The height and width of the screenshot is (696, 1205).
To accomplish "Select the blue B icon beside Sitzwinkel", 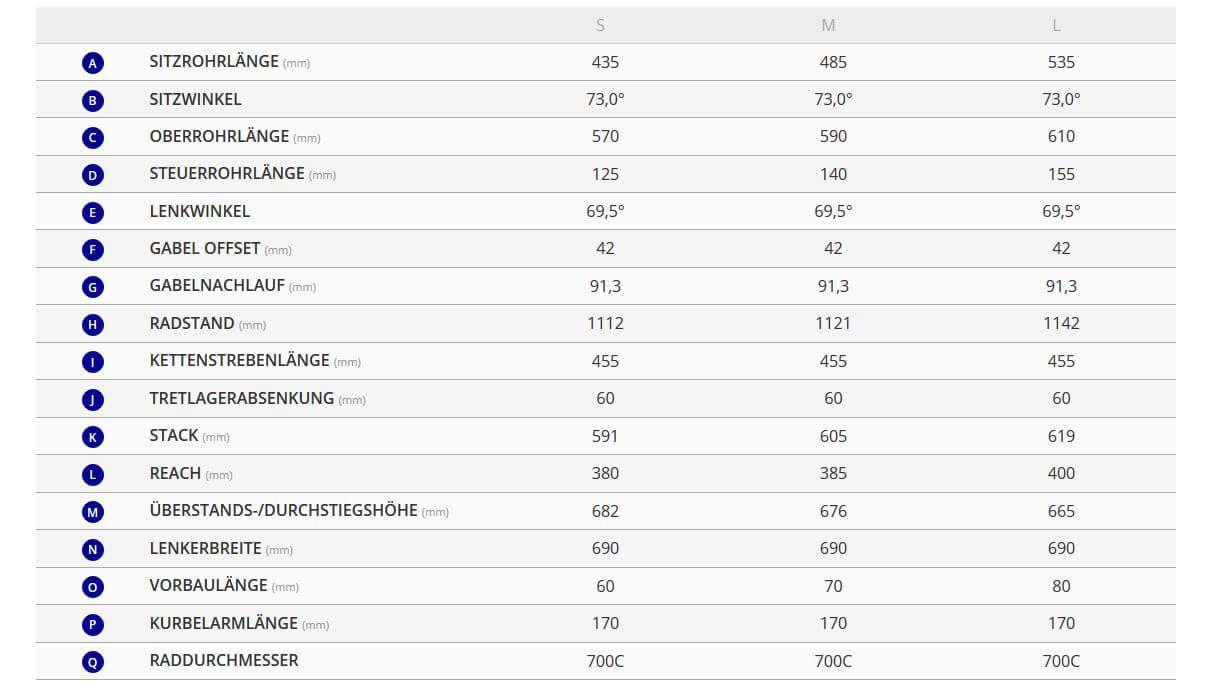I will [x=93, y=100].
